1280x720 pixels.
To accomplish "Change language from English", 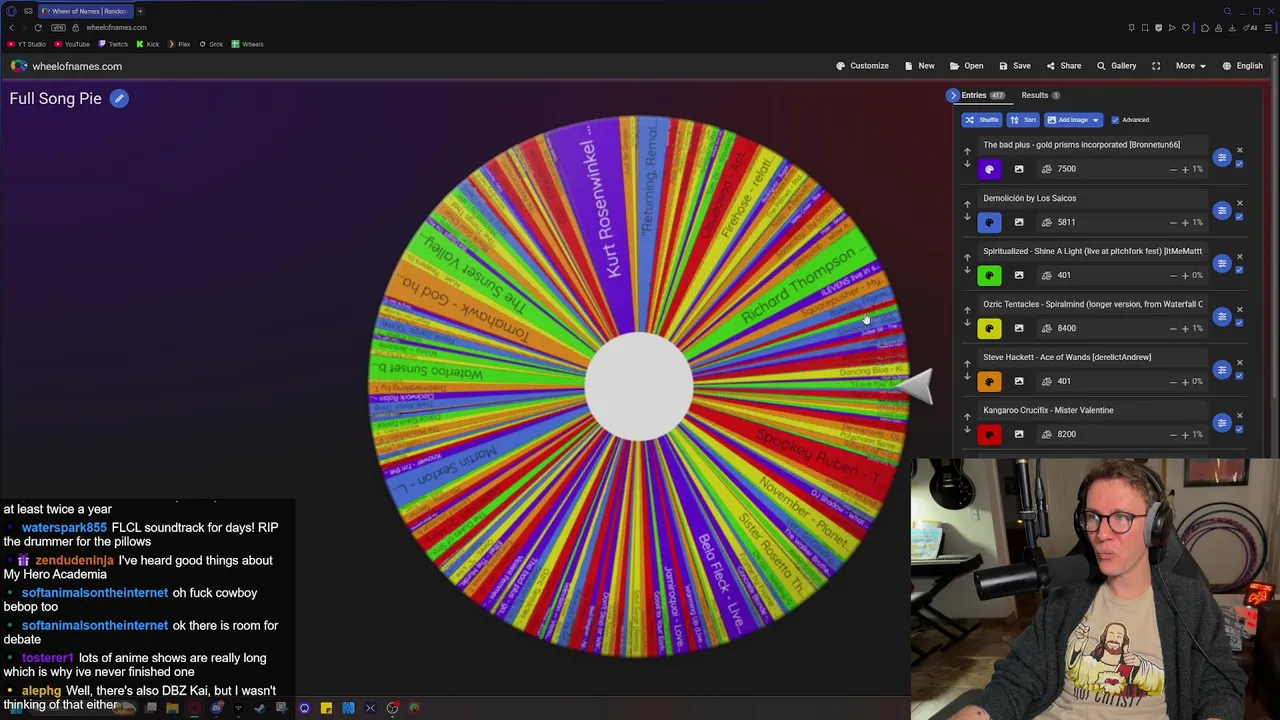I will [x=1241, y=66].
